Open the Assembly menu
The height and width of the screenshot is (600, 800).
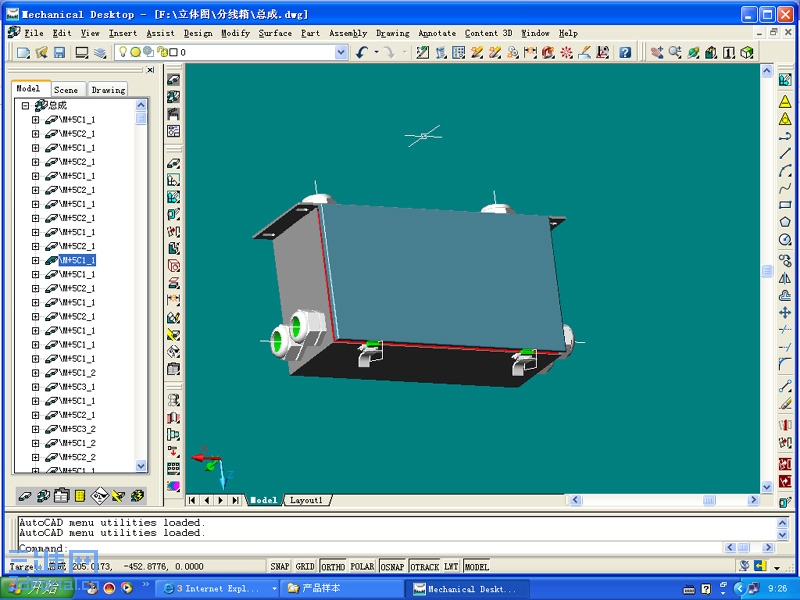tap(348, 33)
